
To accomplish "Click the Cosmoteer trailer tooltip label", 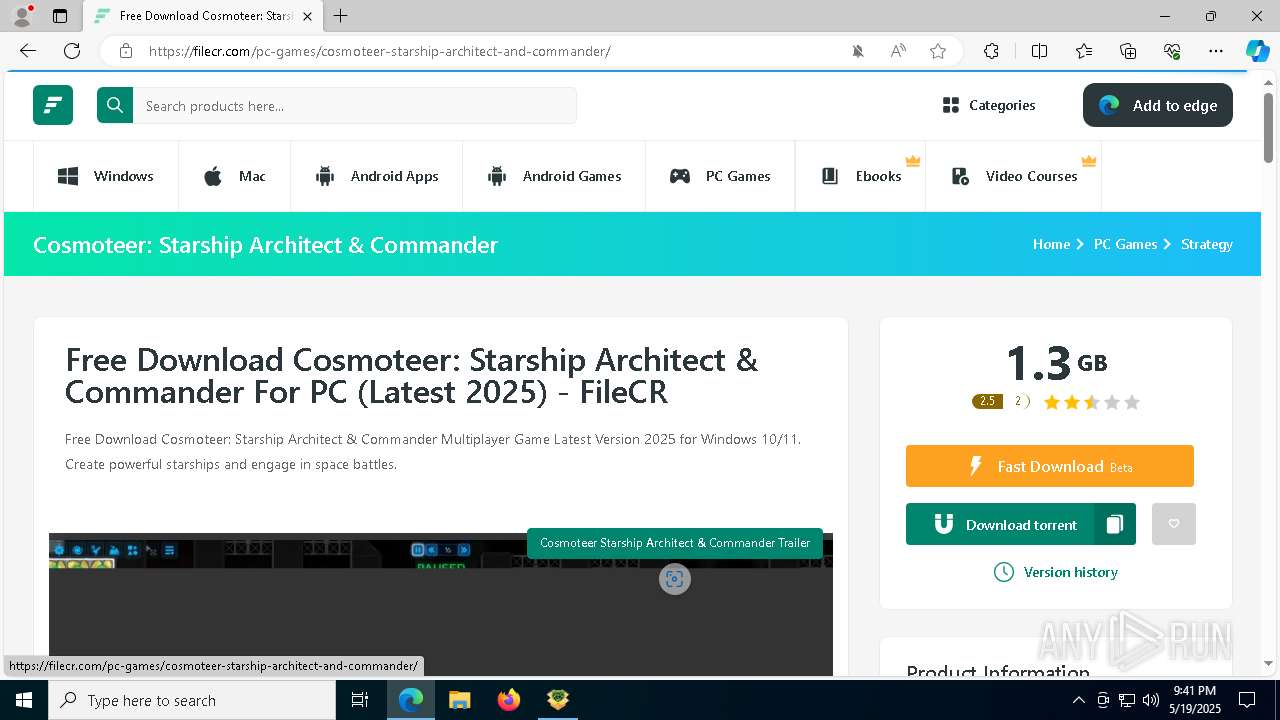I will pos(675,543).
